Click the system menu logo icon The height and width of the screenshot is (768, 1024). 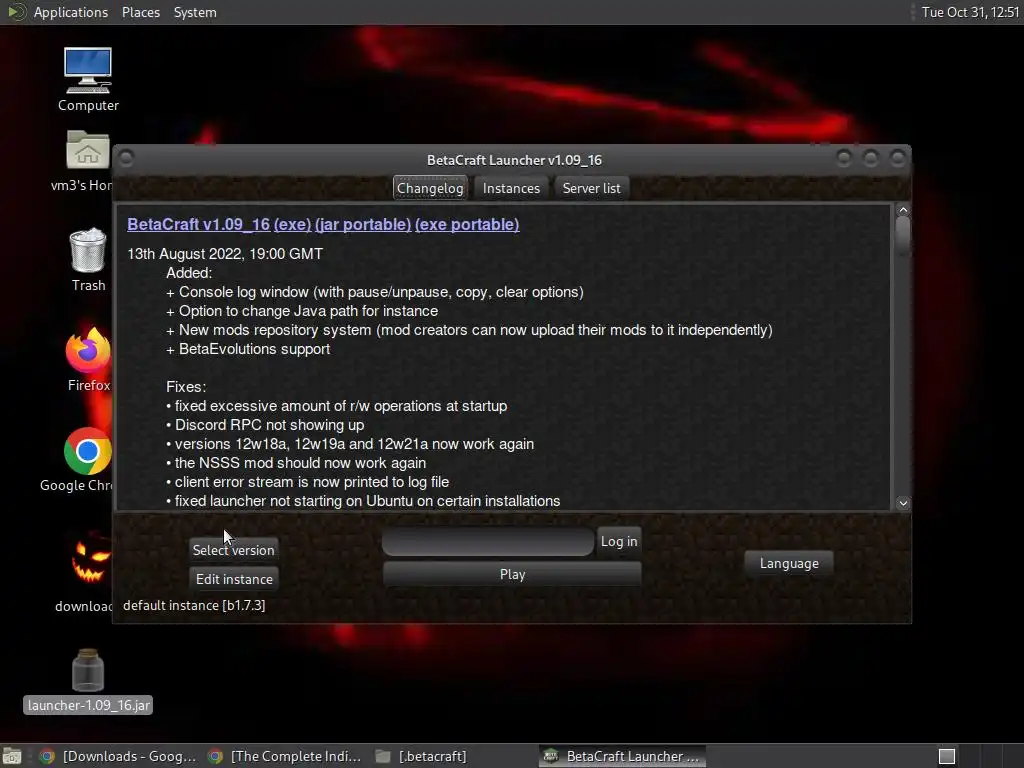(16, 12)
